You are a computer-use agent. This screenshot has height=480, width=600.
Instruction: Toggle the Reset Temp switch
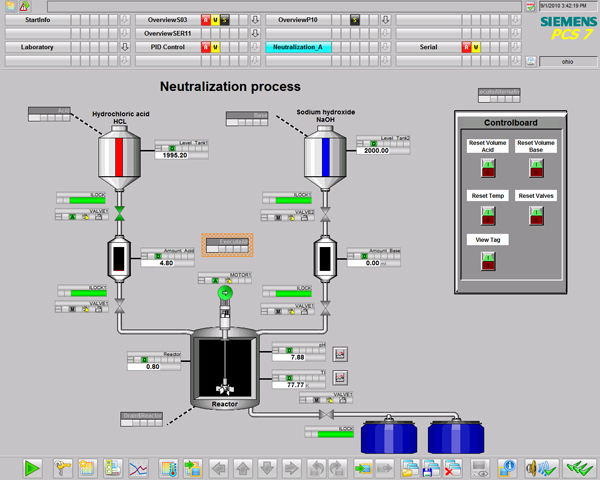point(488,214)
